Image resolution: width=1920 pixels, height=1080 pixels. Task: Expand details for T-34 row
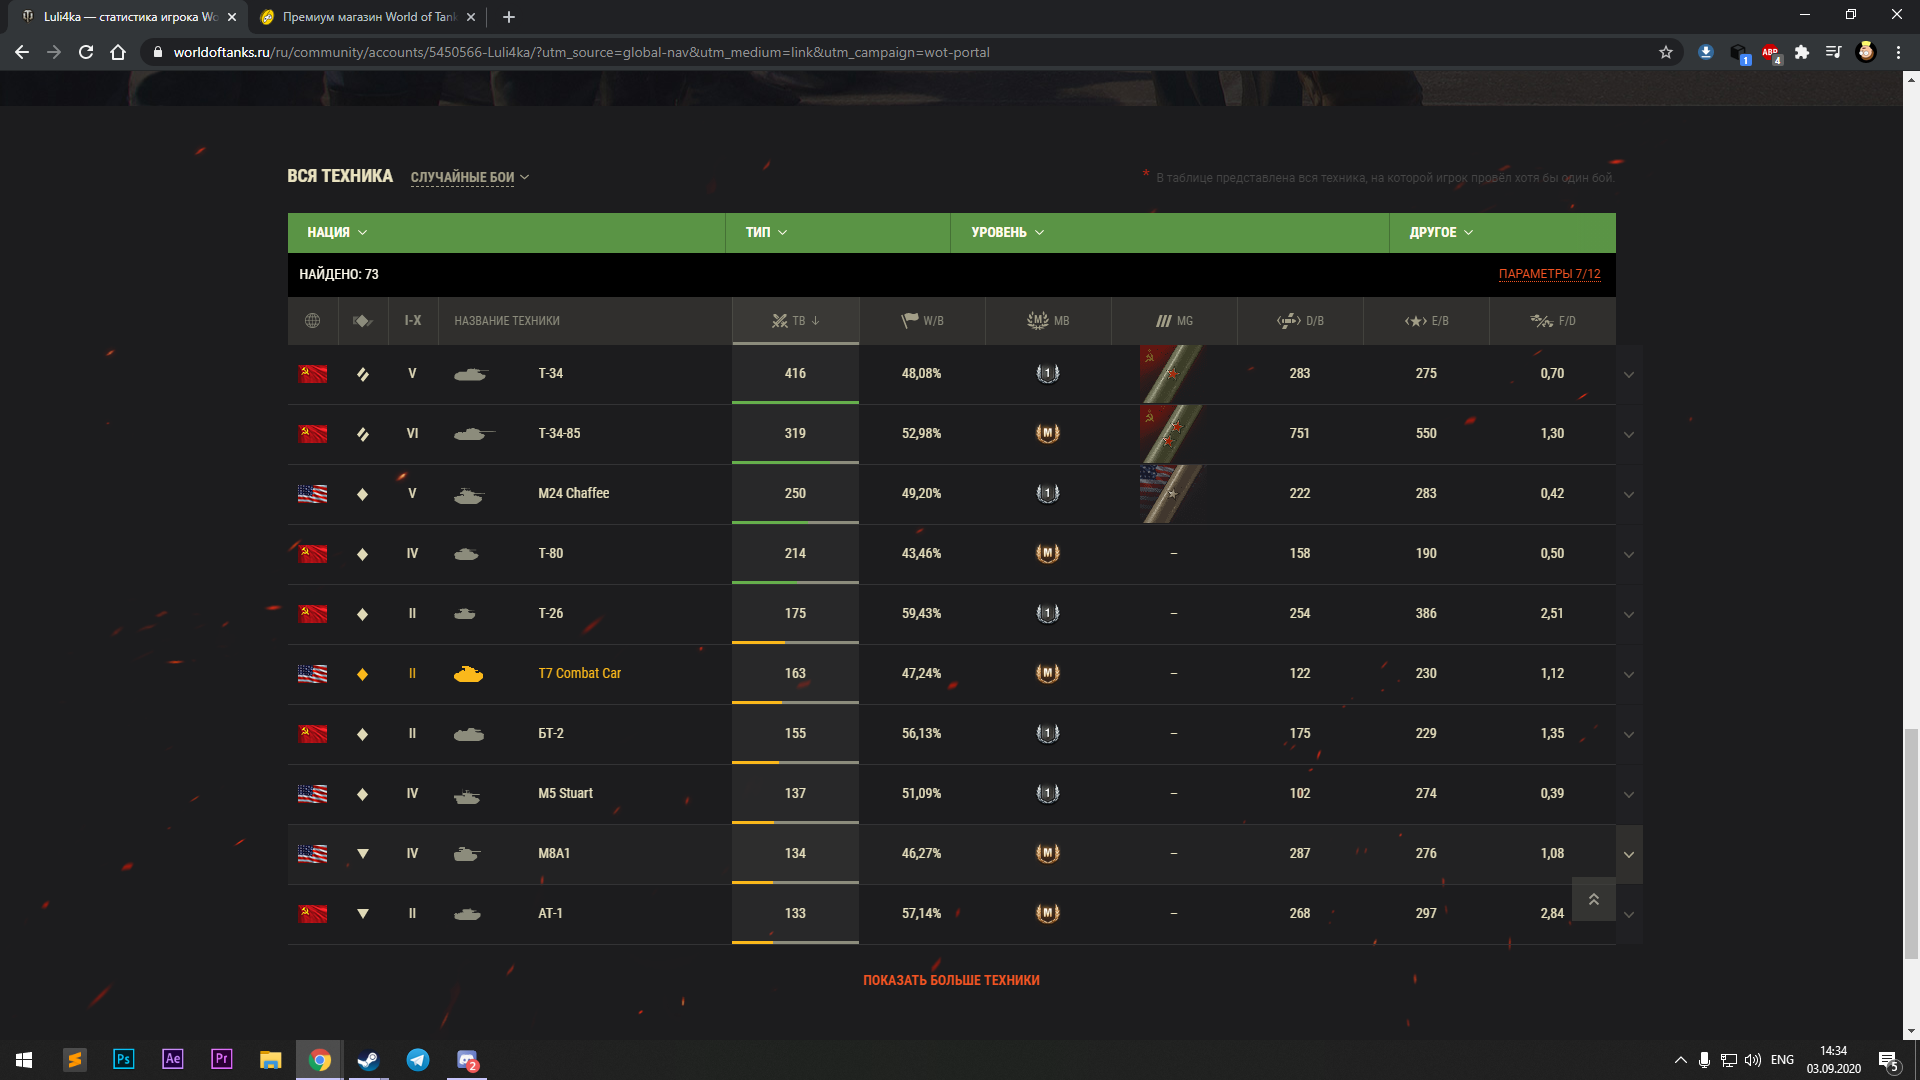[x=1629, y=375]
